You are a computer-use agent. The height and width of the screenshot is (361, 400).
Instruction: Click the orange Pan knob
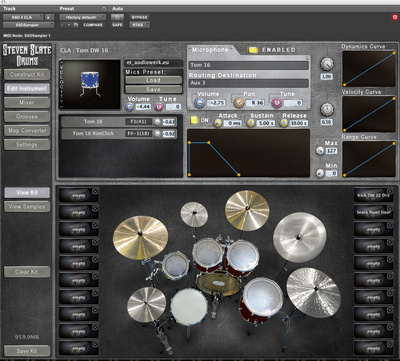(x=239, y=103)
